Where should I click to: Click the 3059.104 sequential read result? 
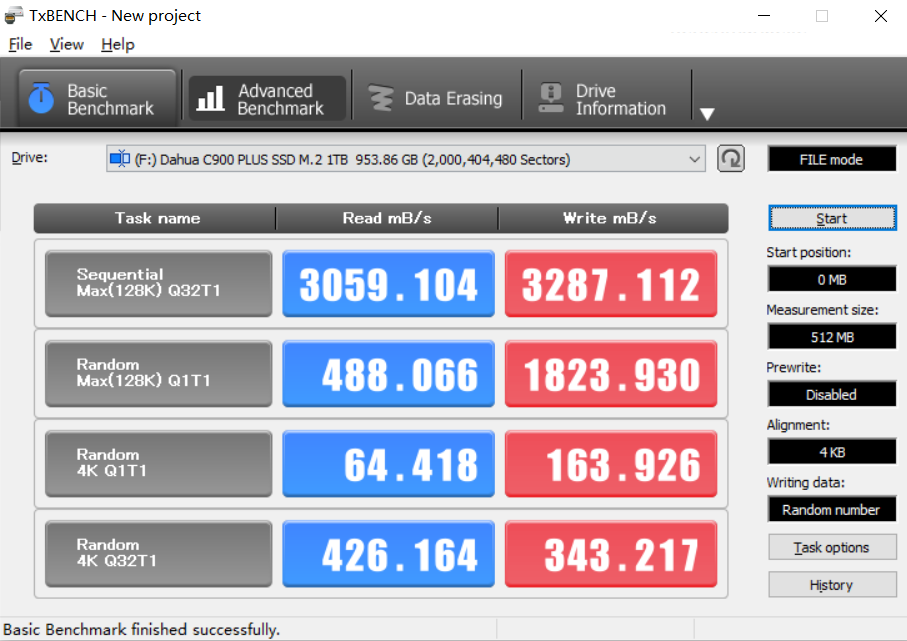(388, 283)
